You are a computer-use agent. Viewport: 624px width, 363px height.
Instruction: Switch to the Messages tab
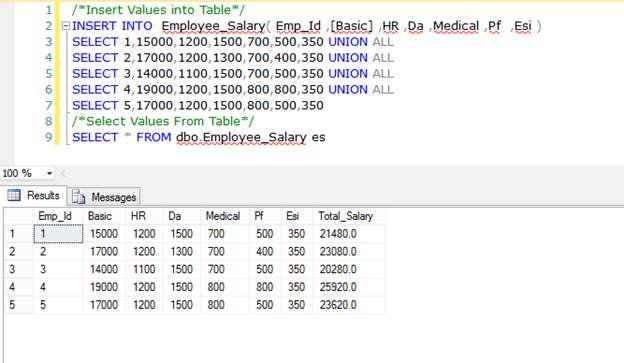tap(103, 197)
